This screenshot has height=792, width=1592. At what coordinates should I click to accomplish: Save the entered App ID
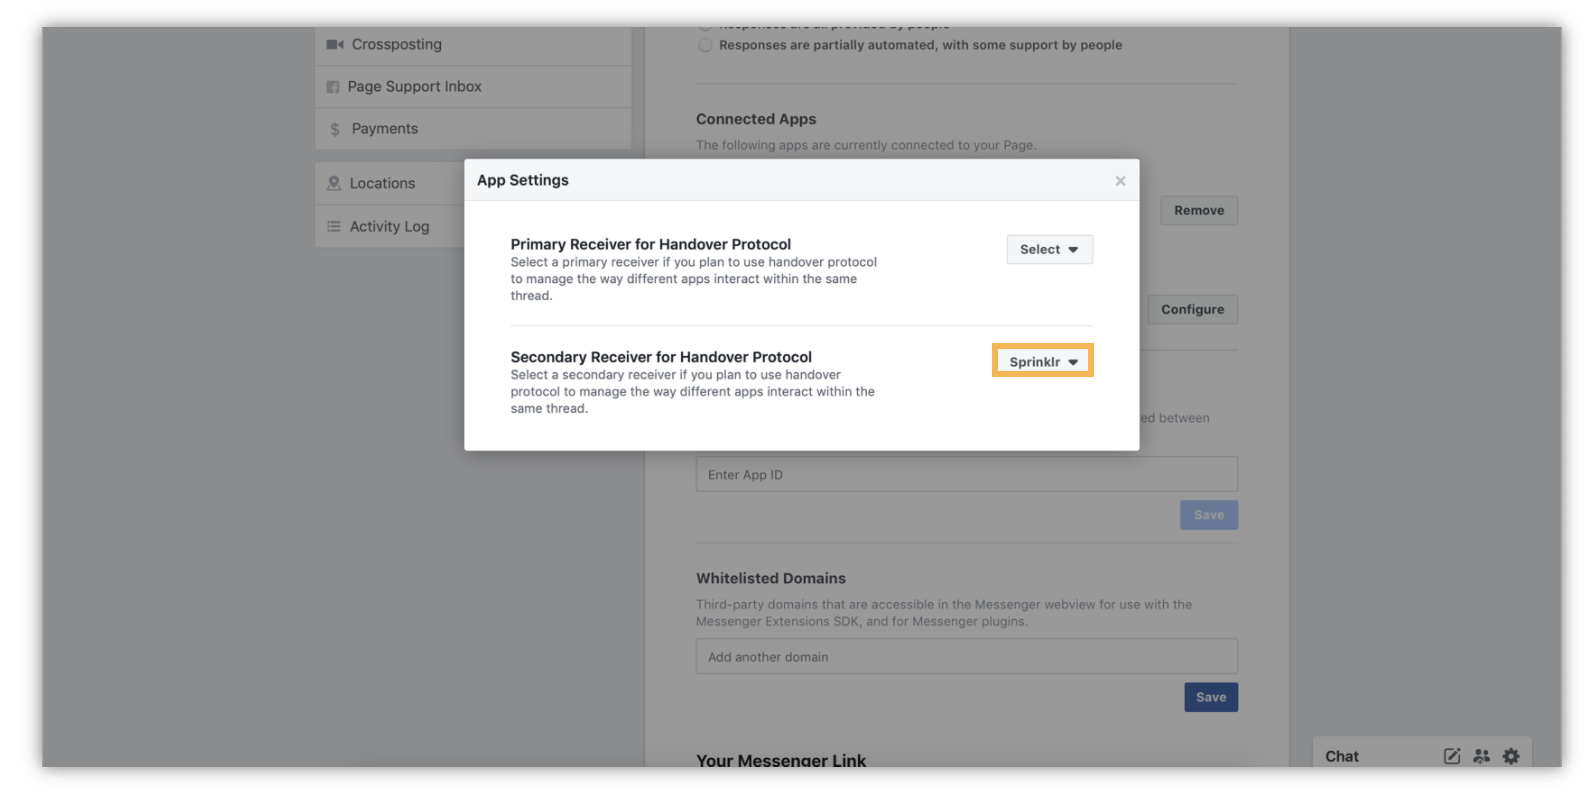(1208, 514)
